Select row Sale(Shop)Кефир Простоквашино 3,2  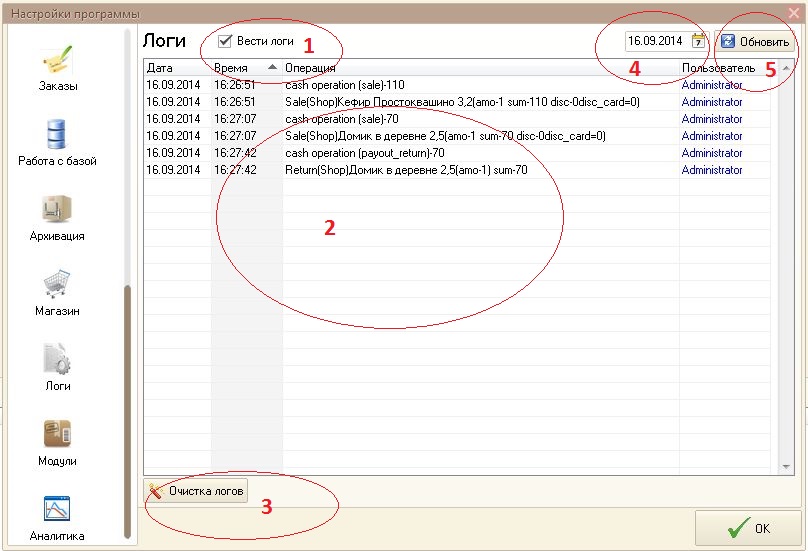tap(457, 102)
